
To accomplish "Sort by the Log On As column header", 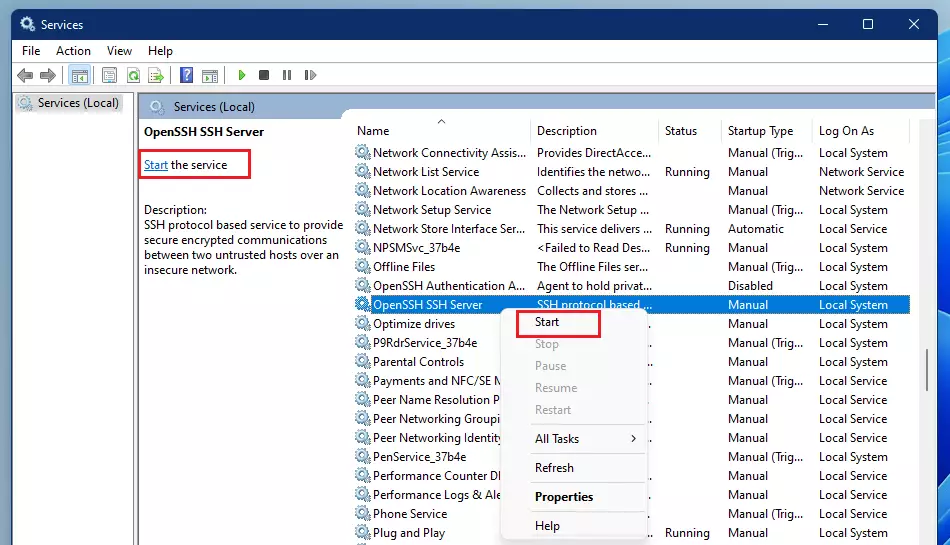I will (861, 131).
